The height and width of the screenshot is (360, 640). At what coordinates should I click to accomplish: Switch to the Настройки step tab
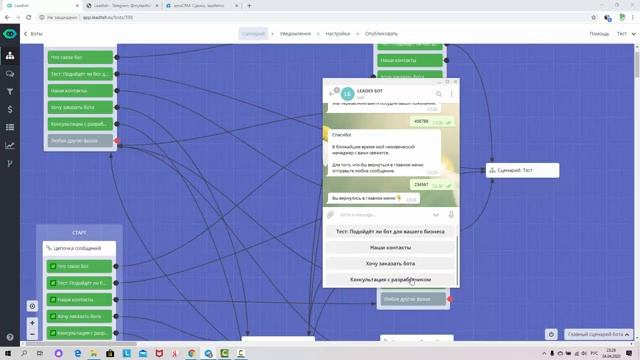[338, 34]
